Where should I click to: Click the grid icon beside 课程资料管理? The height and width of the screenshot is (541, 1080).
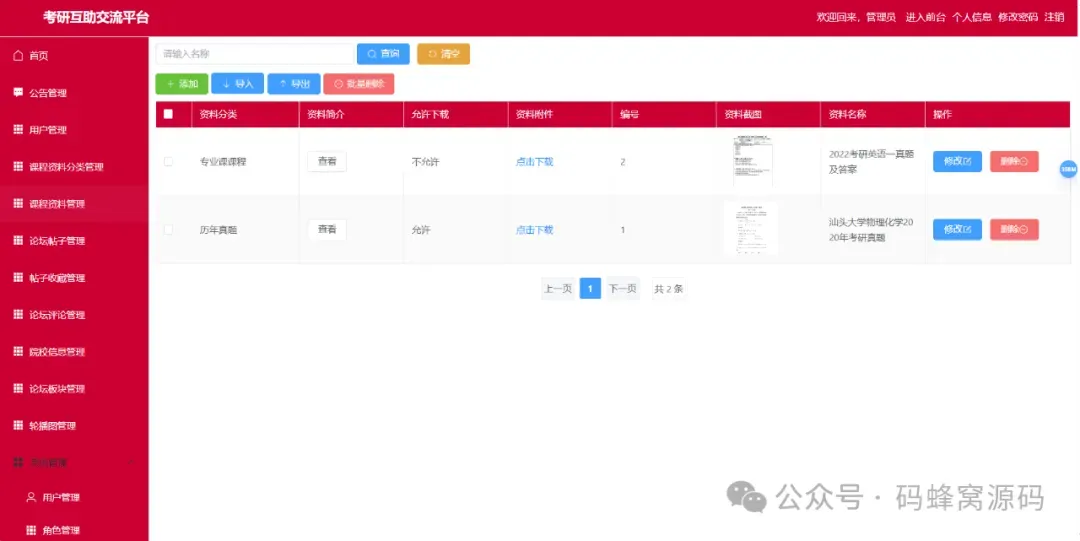[19, 203]
